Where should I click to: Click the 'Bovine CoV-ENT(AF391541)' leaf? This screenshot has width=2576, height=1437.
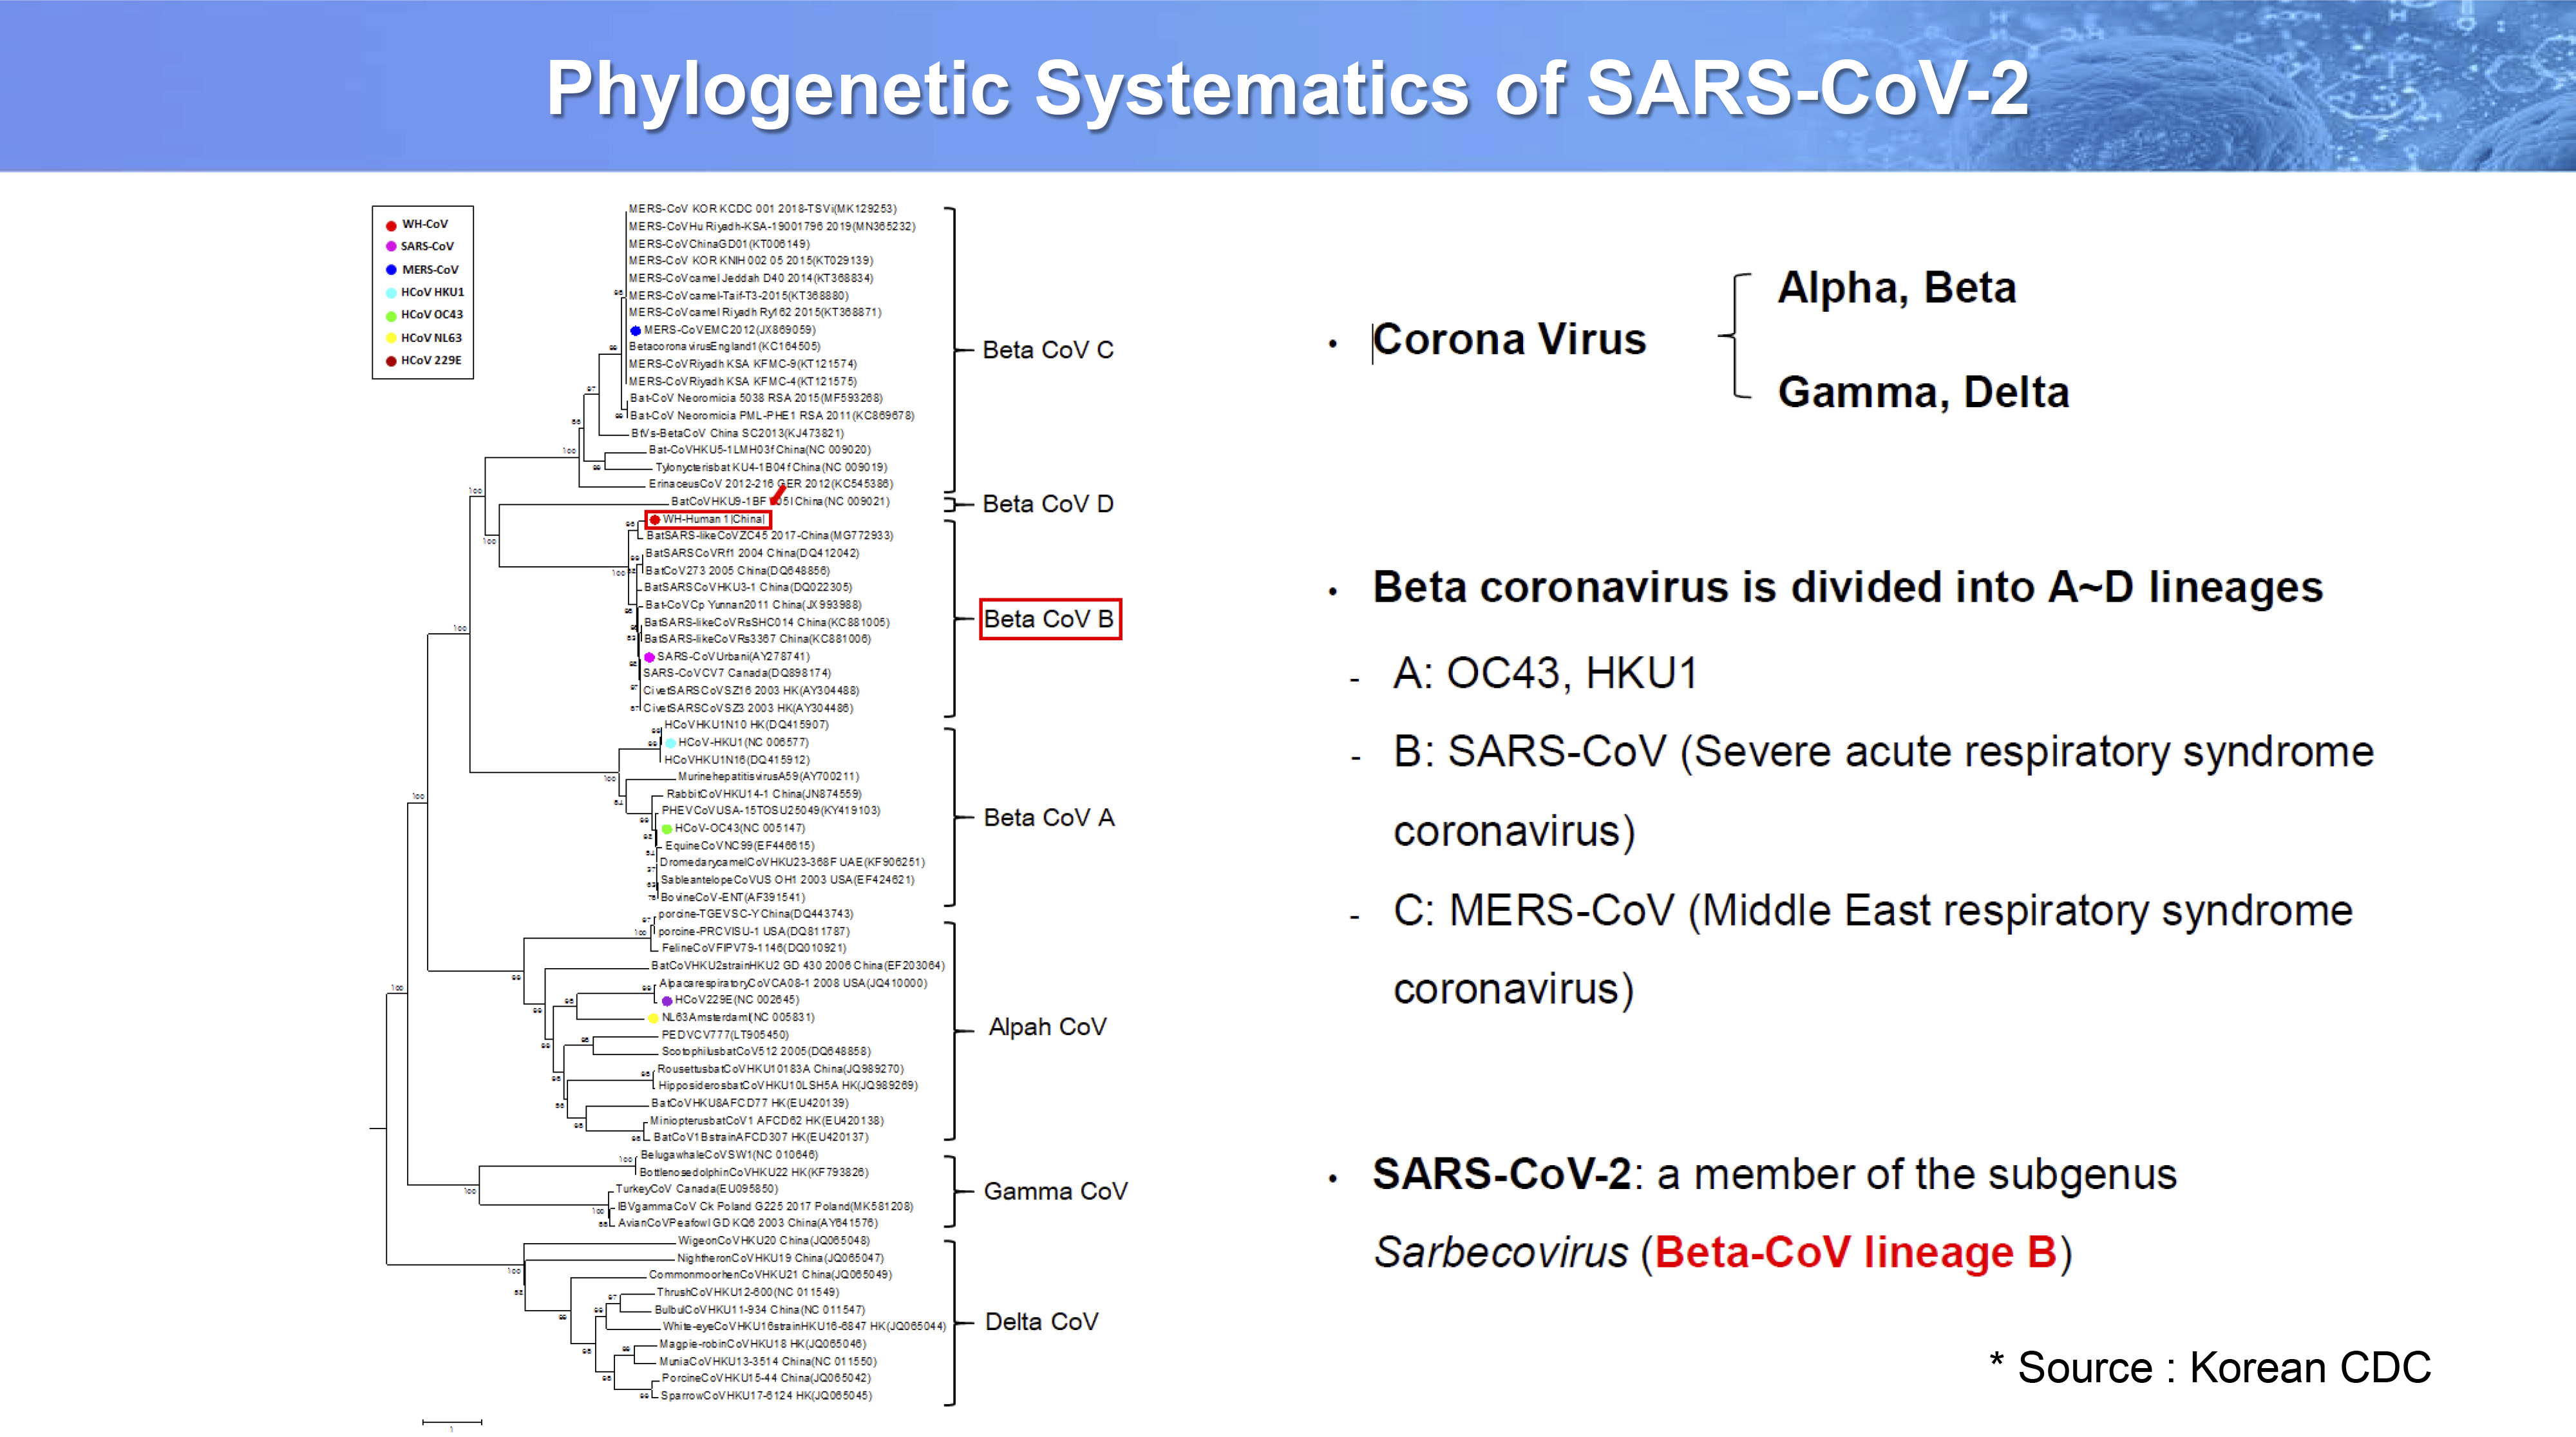[732, 897]
